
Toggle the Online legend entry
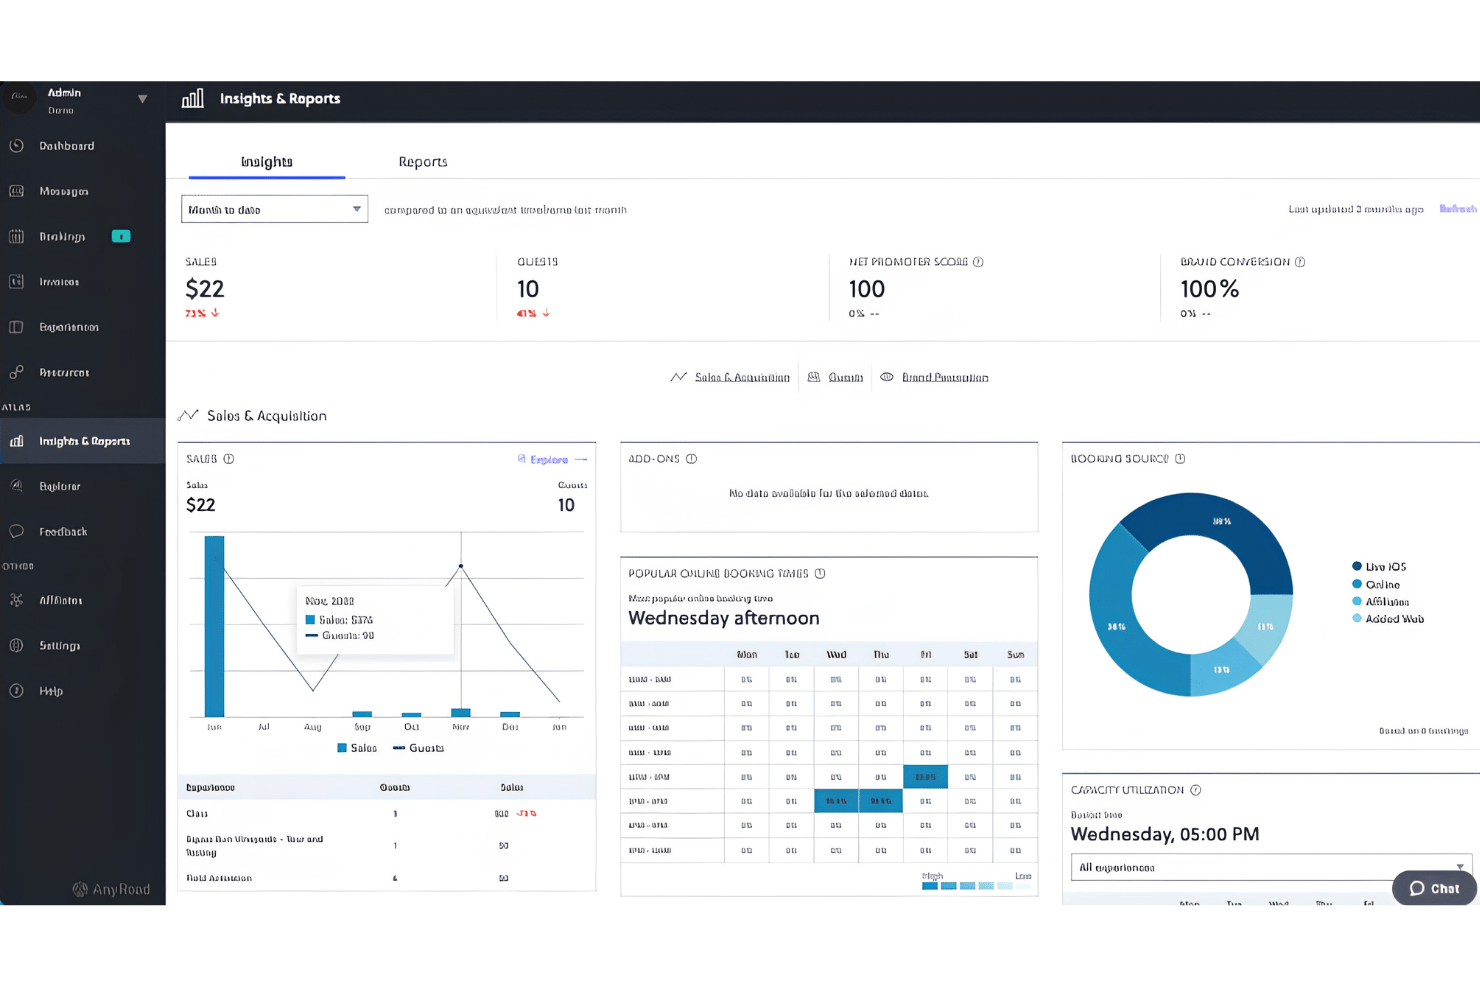(x=1376, y=584)
